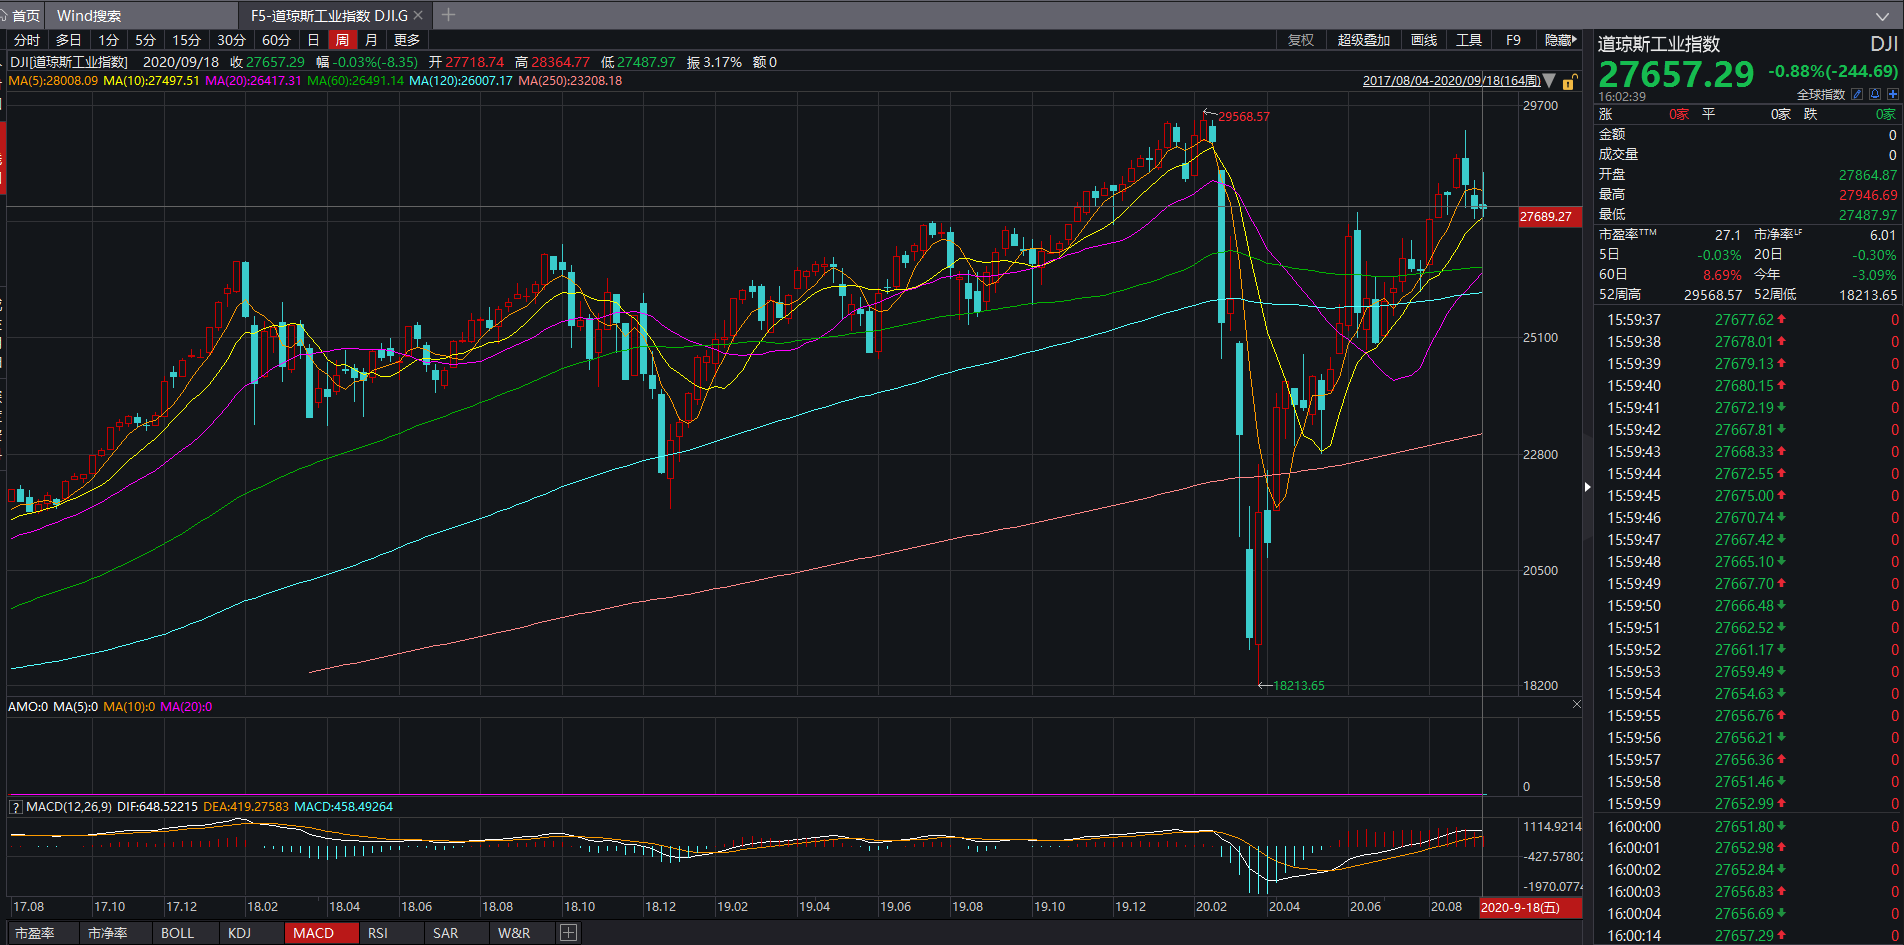Click the 市盈率 TTM value 27.1
This screenshot has width=1904, height=945.
[1727, 235]
